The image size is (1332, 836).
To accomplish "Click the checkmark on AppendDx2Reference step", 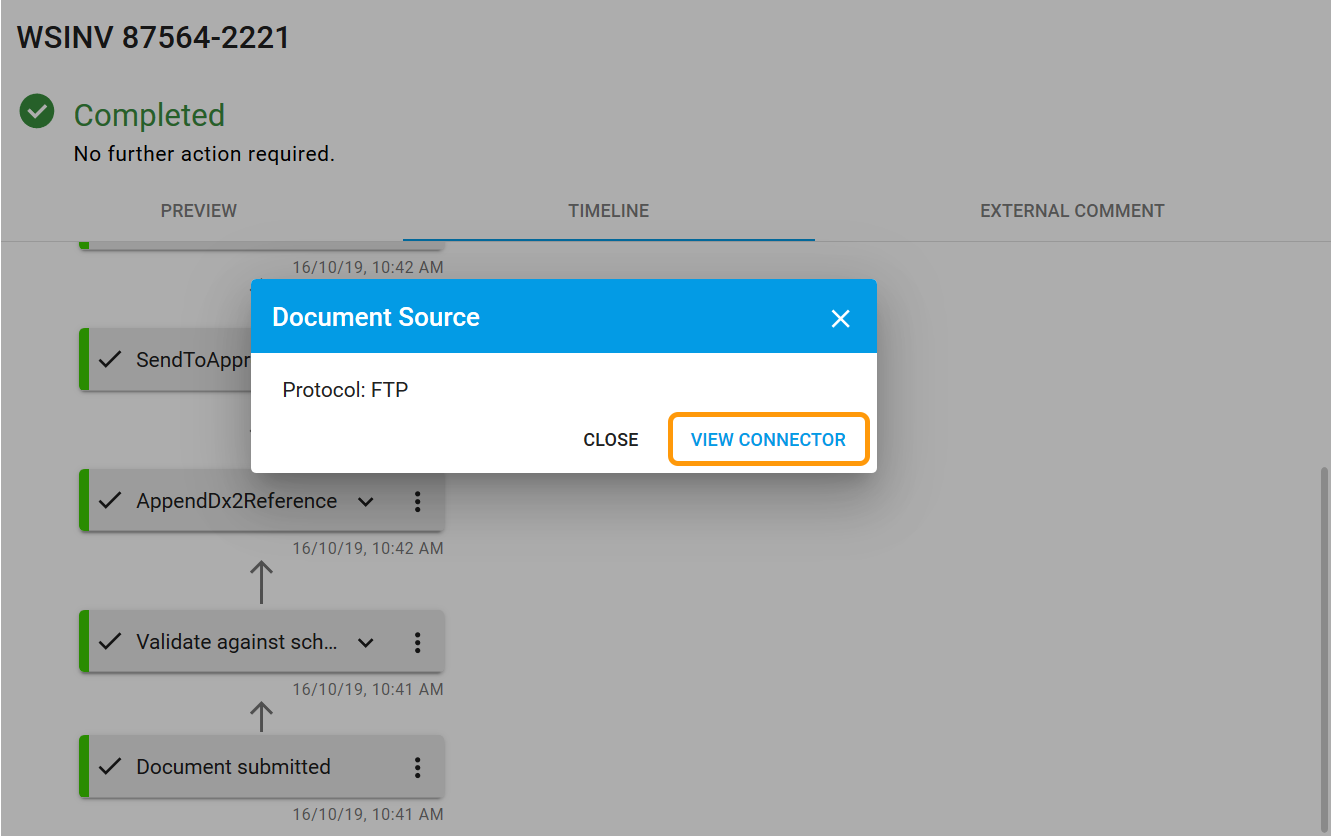I will pyautogui.click(x=110, y=500).
